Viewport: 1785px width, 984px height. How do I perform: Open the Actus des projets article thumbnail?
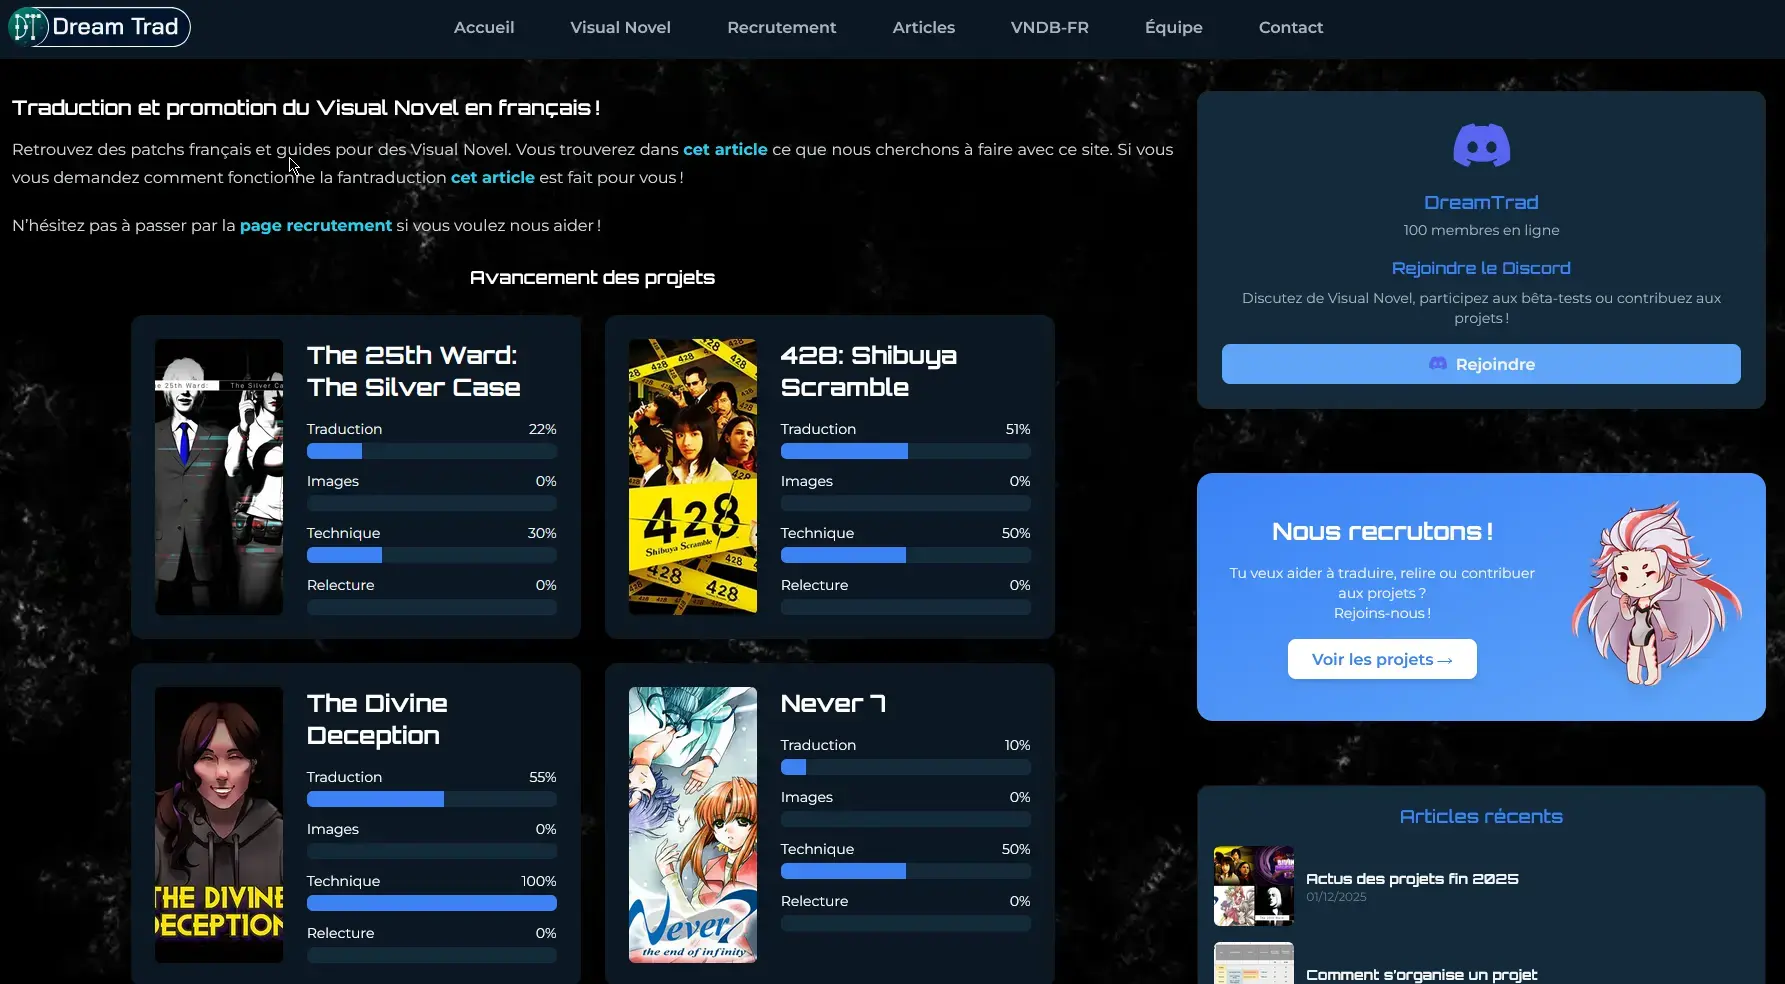tap(1254, 886)
